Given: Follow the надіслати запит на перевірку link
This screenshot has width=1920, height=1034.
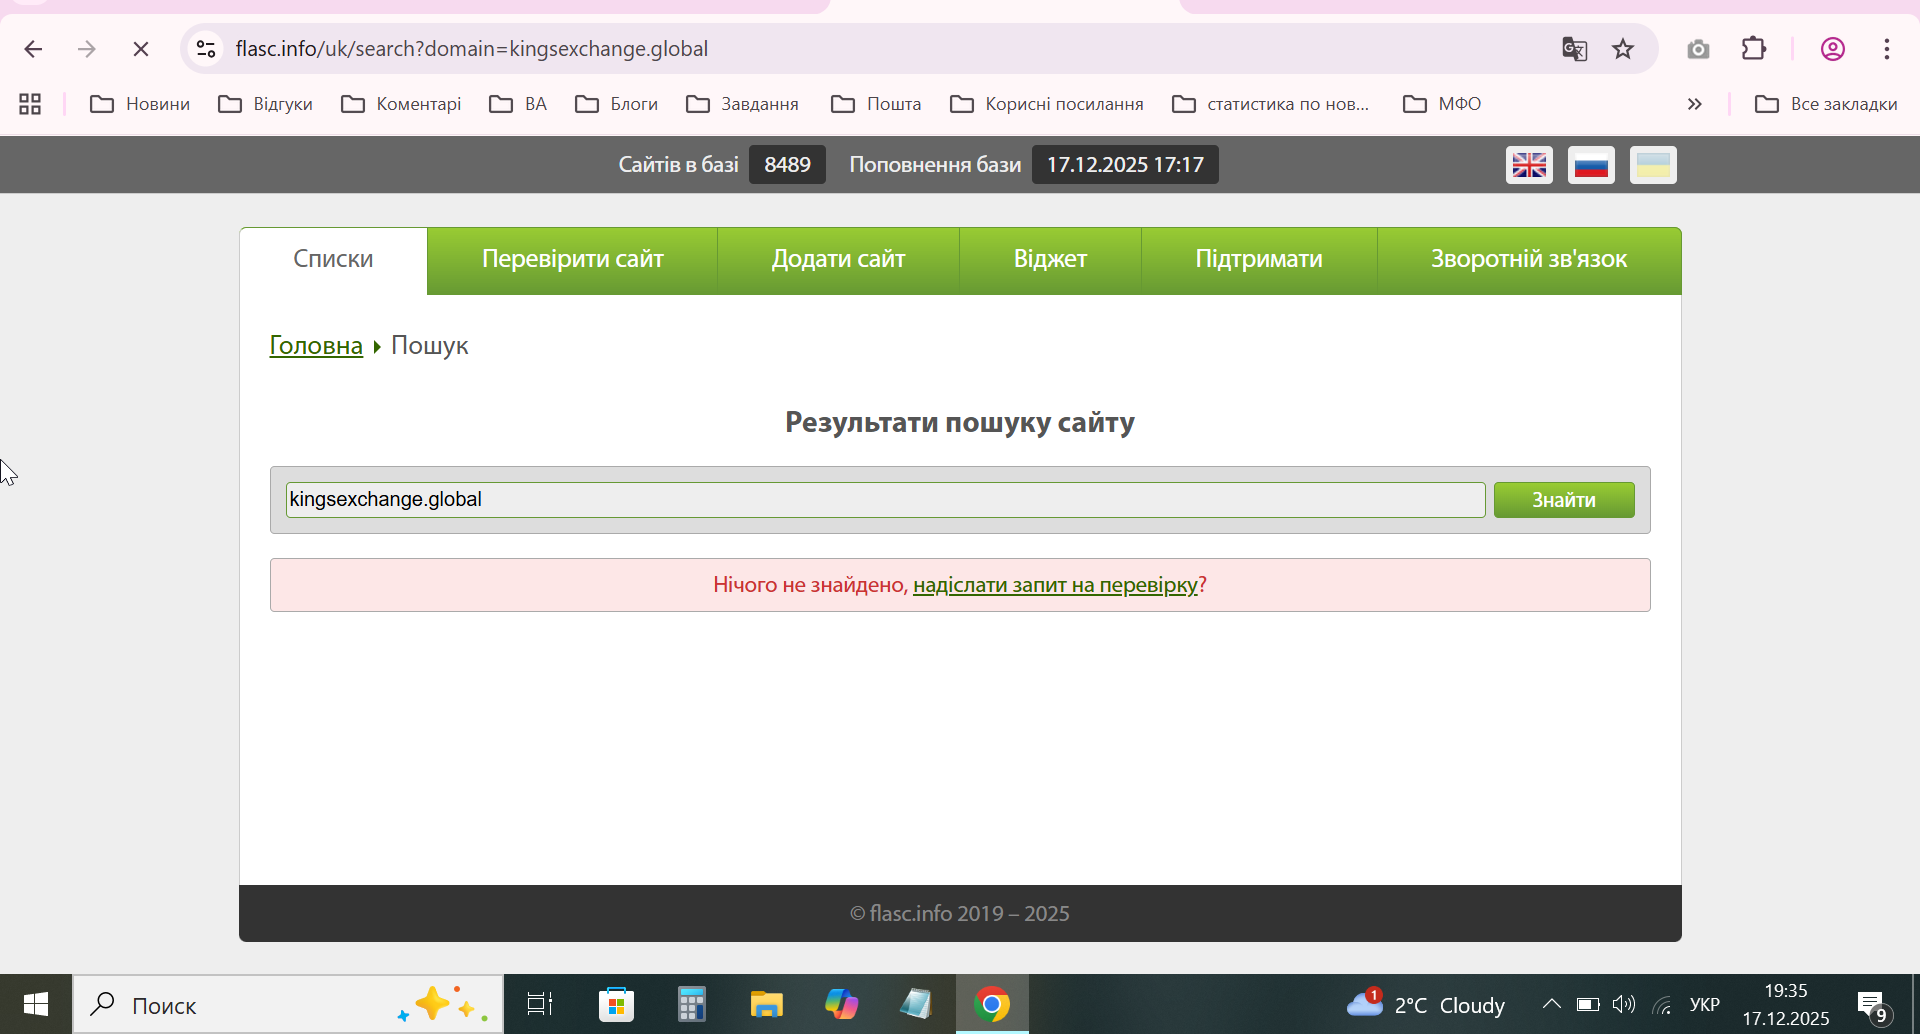Looking at the screenshot, I should [1055, 585].
